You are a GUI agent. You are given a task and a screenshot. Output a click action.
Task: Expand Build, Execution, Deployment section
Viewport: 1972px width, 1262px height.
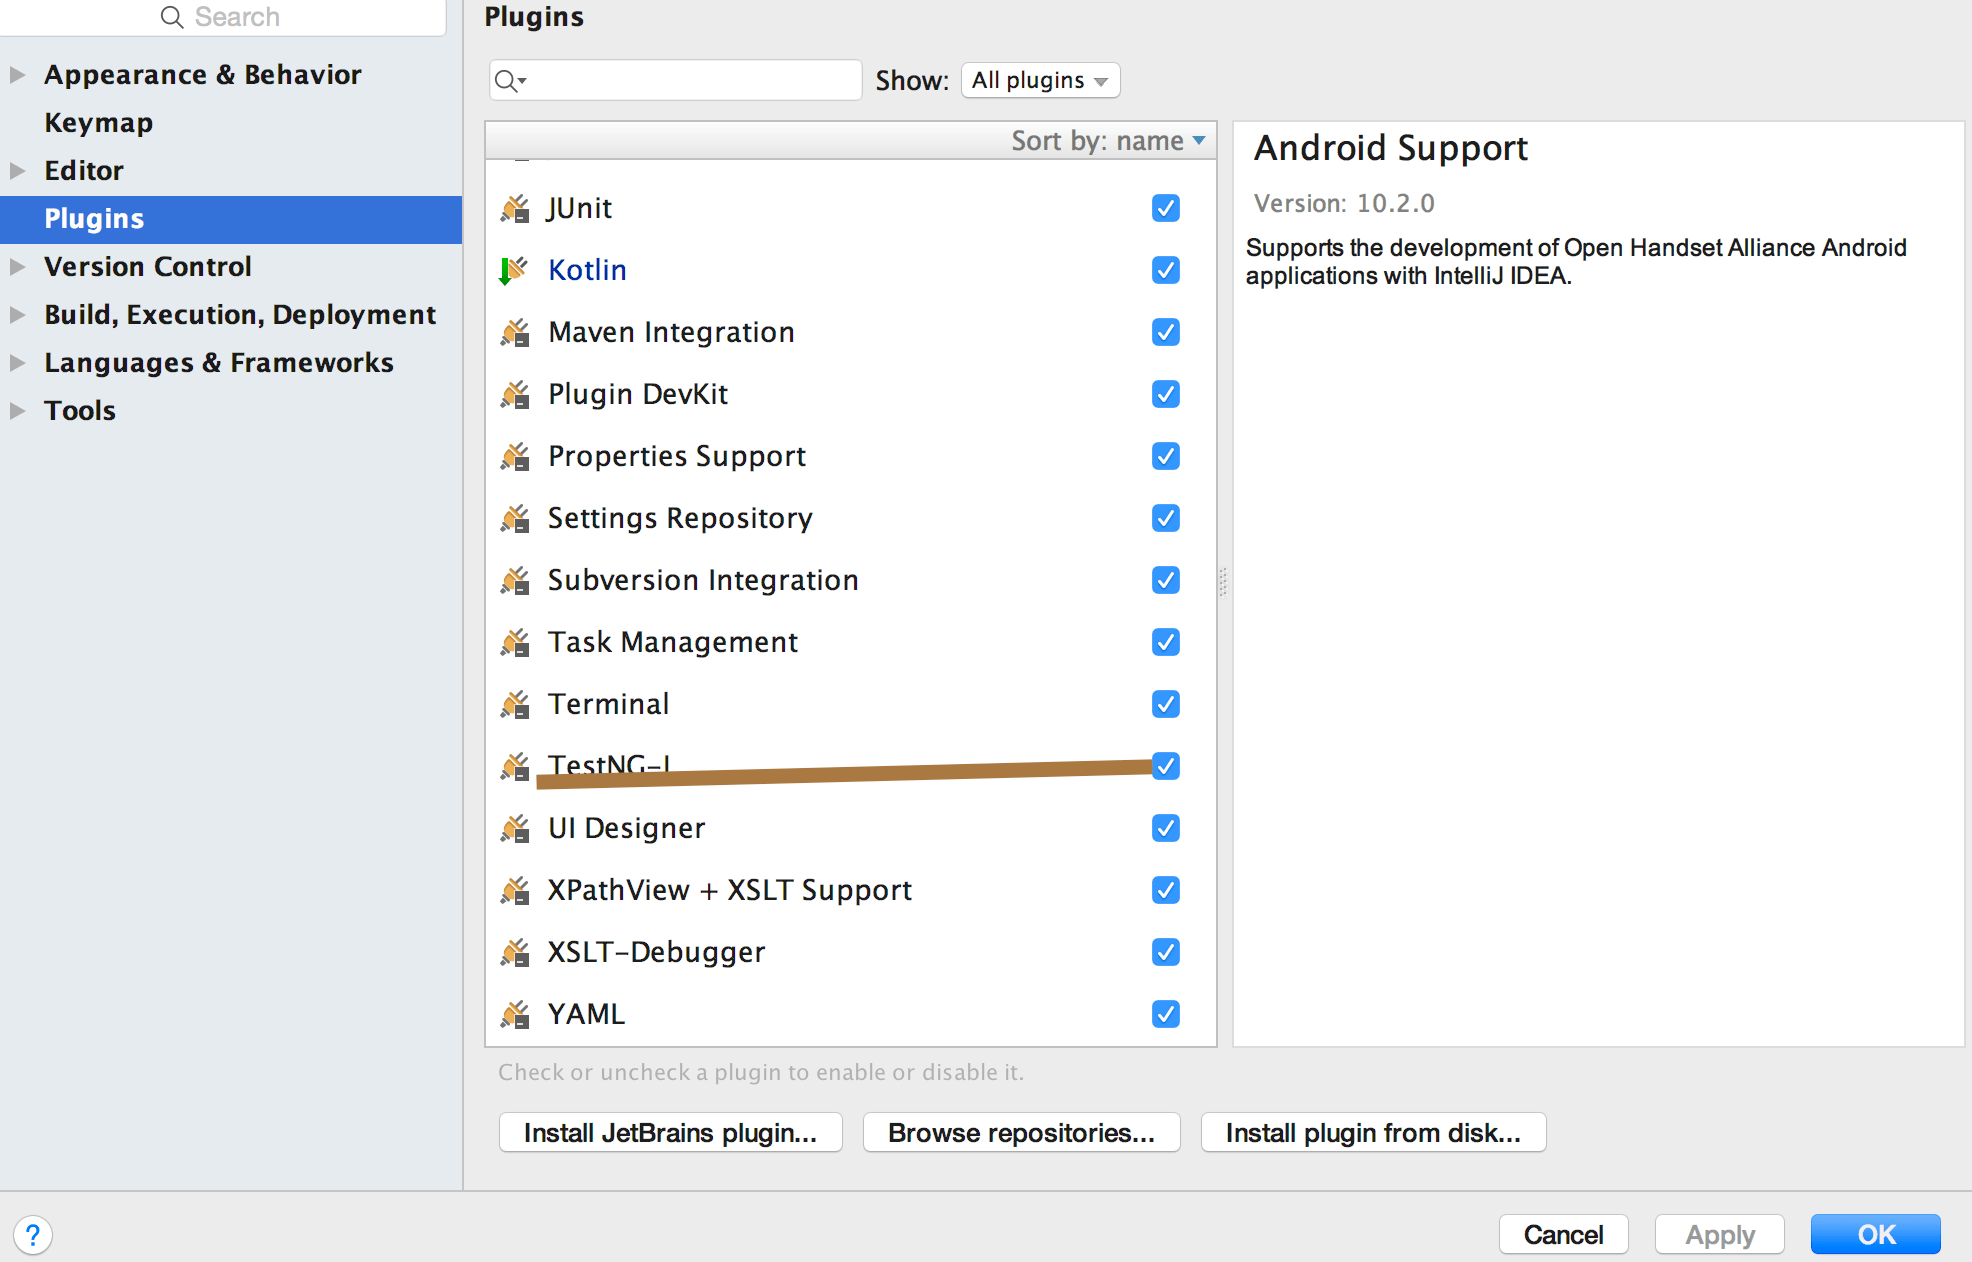click(17, 315)
